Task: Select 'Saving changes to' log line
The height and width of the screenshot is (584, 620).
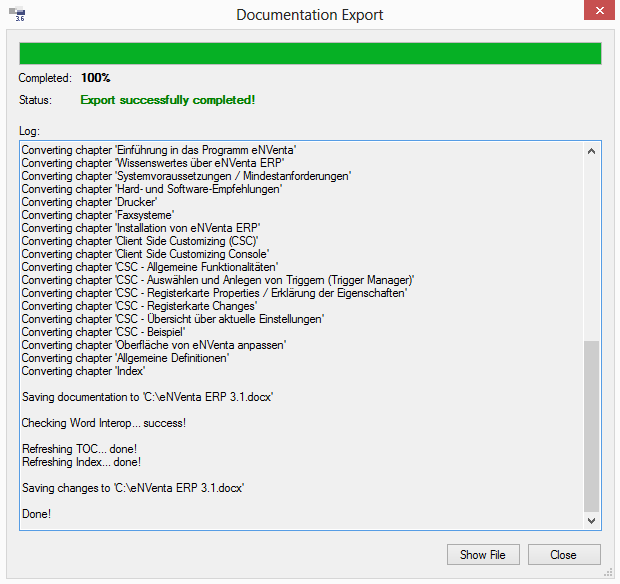Action: click(x=133, y=488)
